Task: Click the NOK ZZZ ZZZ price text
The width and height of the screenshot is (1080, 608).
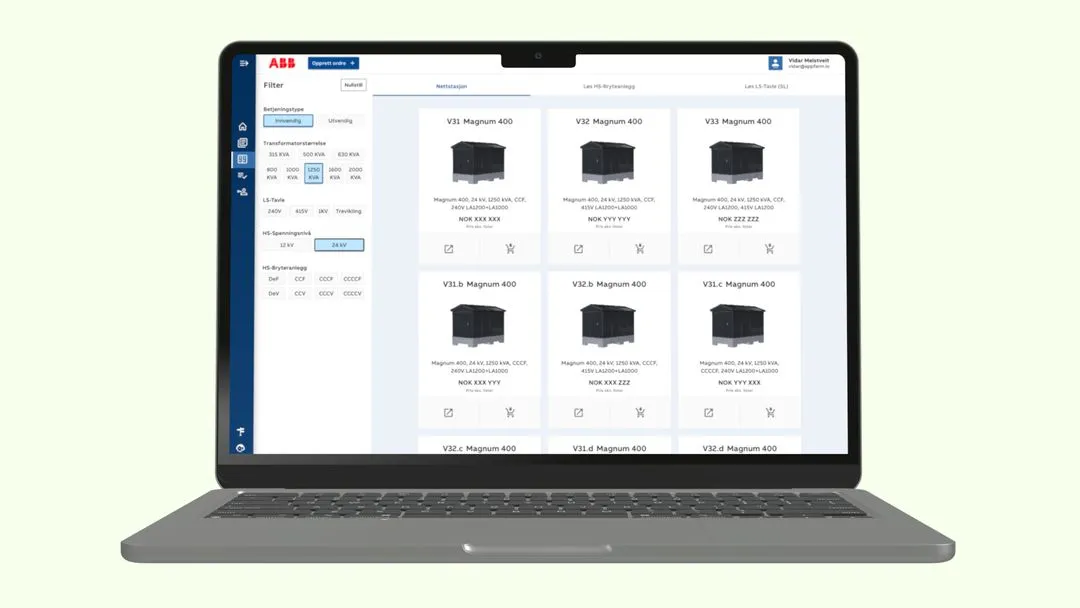Action: pos(738,219)
